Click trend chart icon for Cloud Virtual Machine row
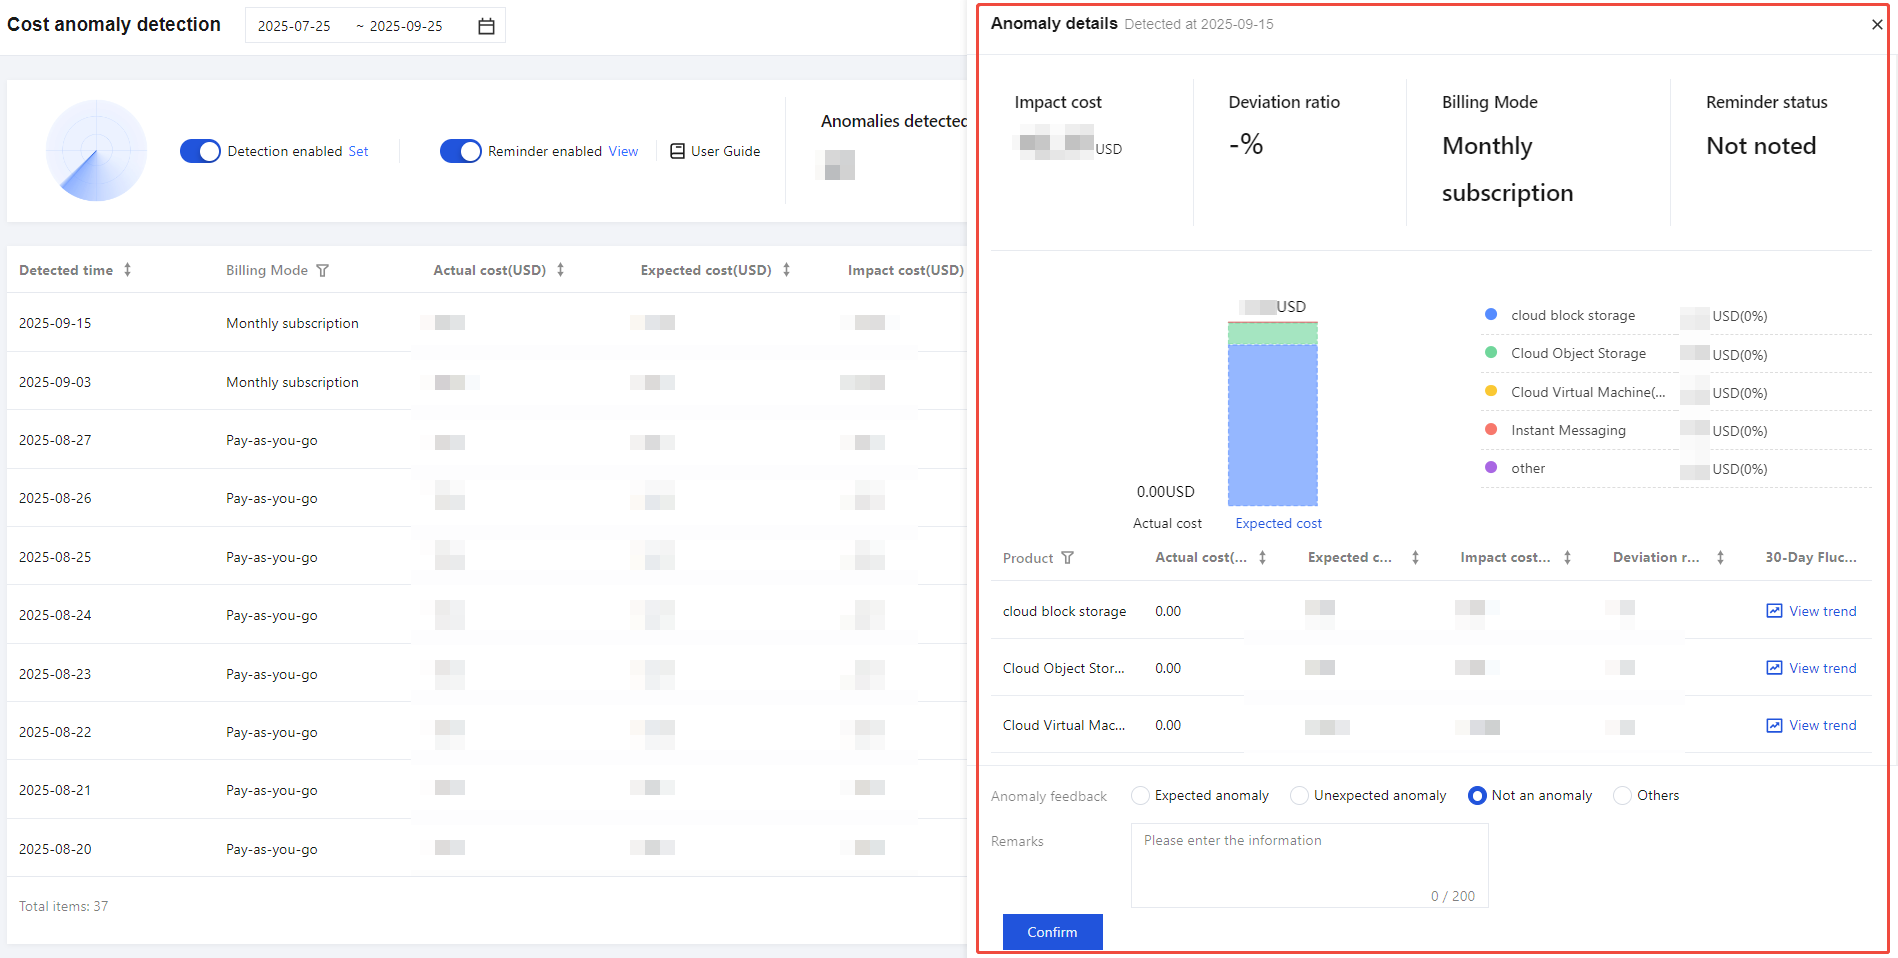1898x958 pixels. click(1774, 725)
